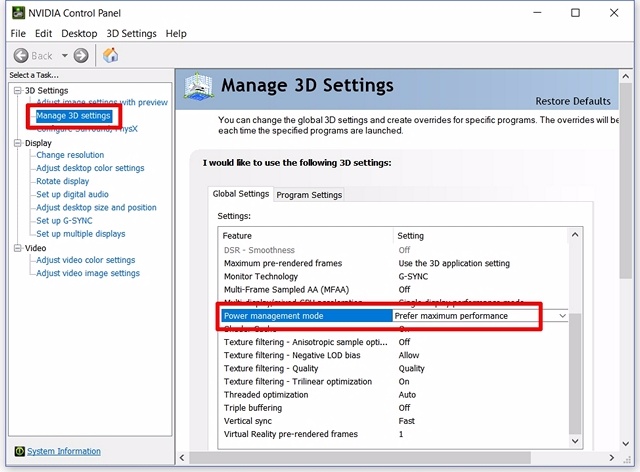Collapse the 3D Settings tree node

(x=16, y=91)
